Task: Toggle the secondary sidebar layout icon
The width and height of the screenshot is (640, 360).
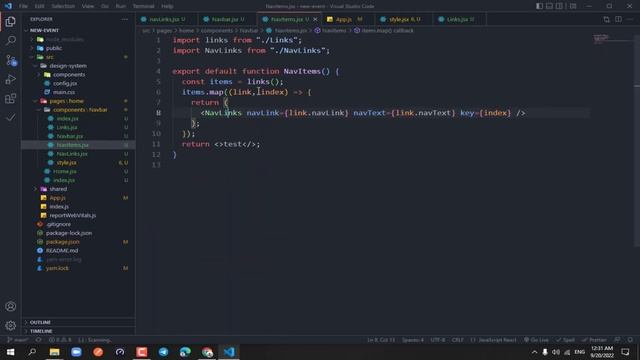Action: pos(559,6)
